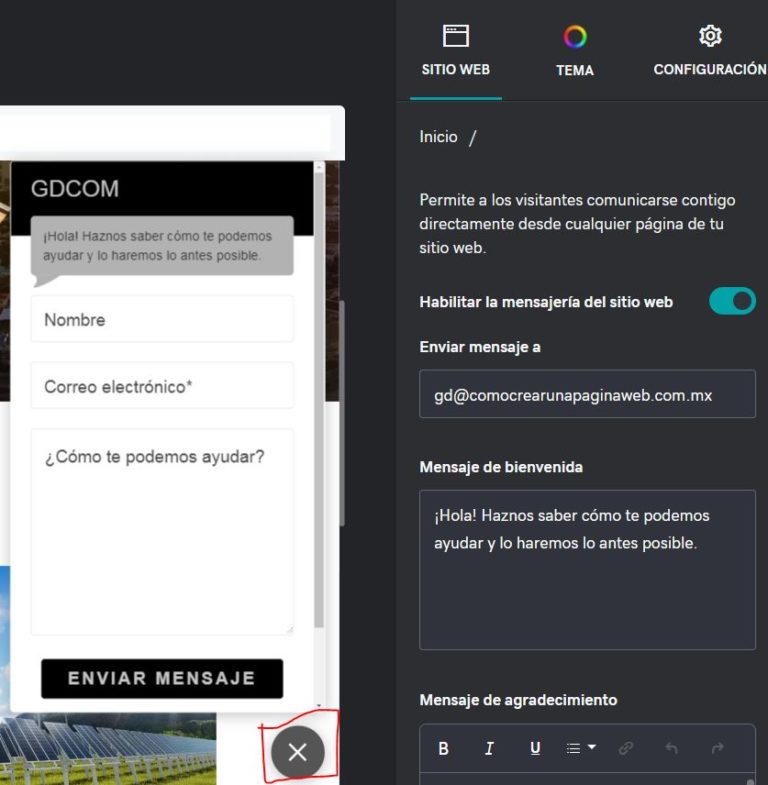This screenshot has height=785, width=768.
Task: Apply underline formatting in agradecimiento editor
Action: [x=535, y=748]
